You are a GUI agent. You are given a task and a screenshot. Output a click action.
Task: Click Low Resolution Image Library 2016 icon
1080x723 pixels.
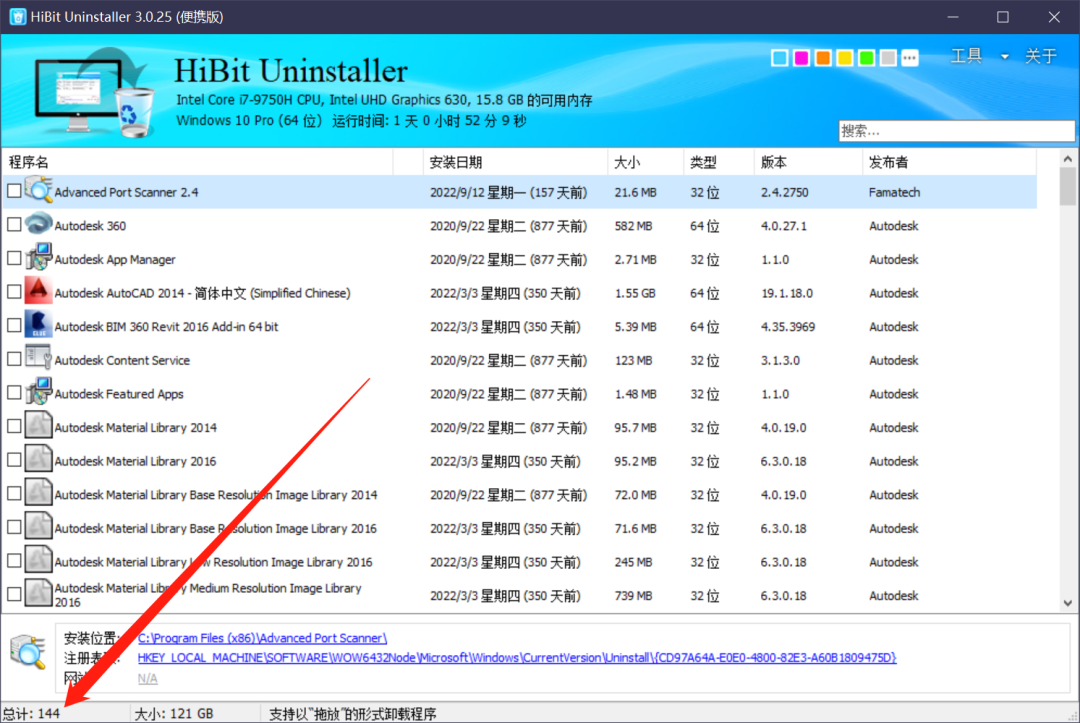tap(39, 561)
